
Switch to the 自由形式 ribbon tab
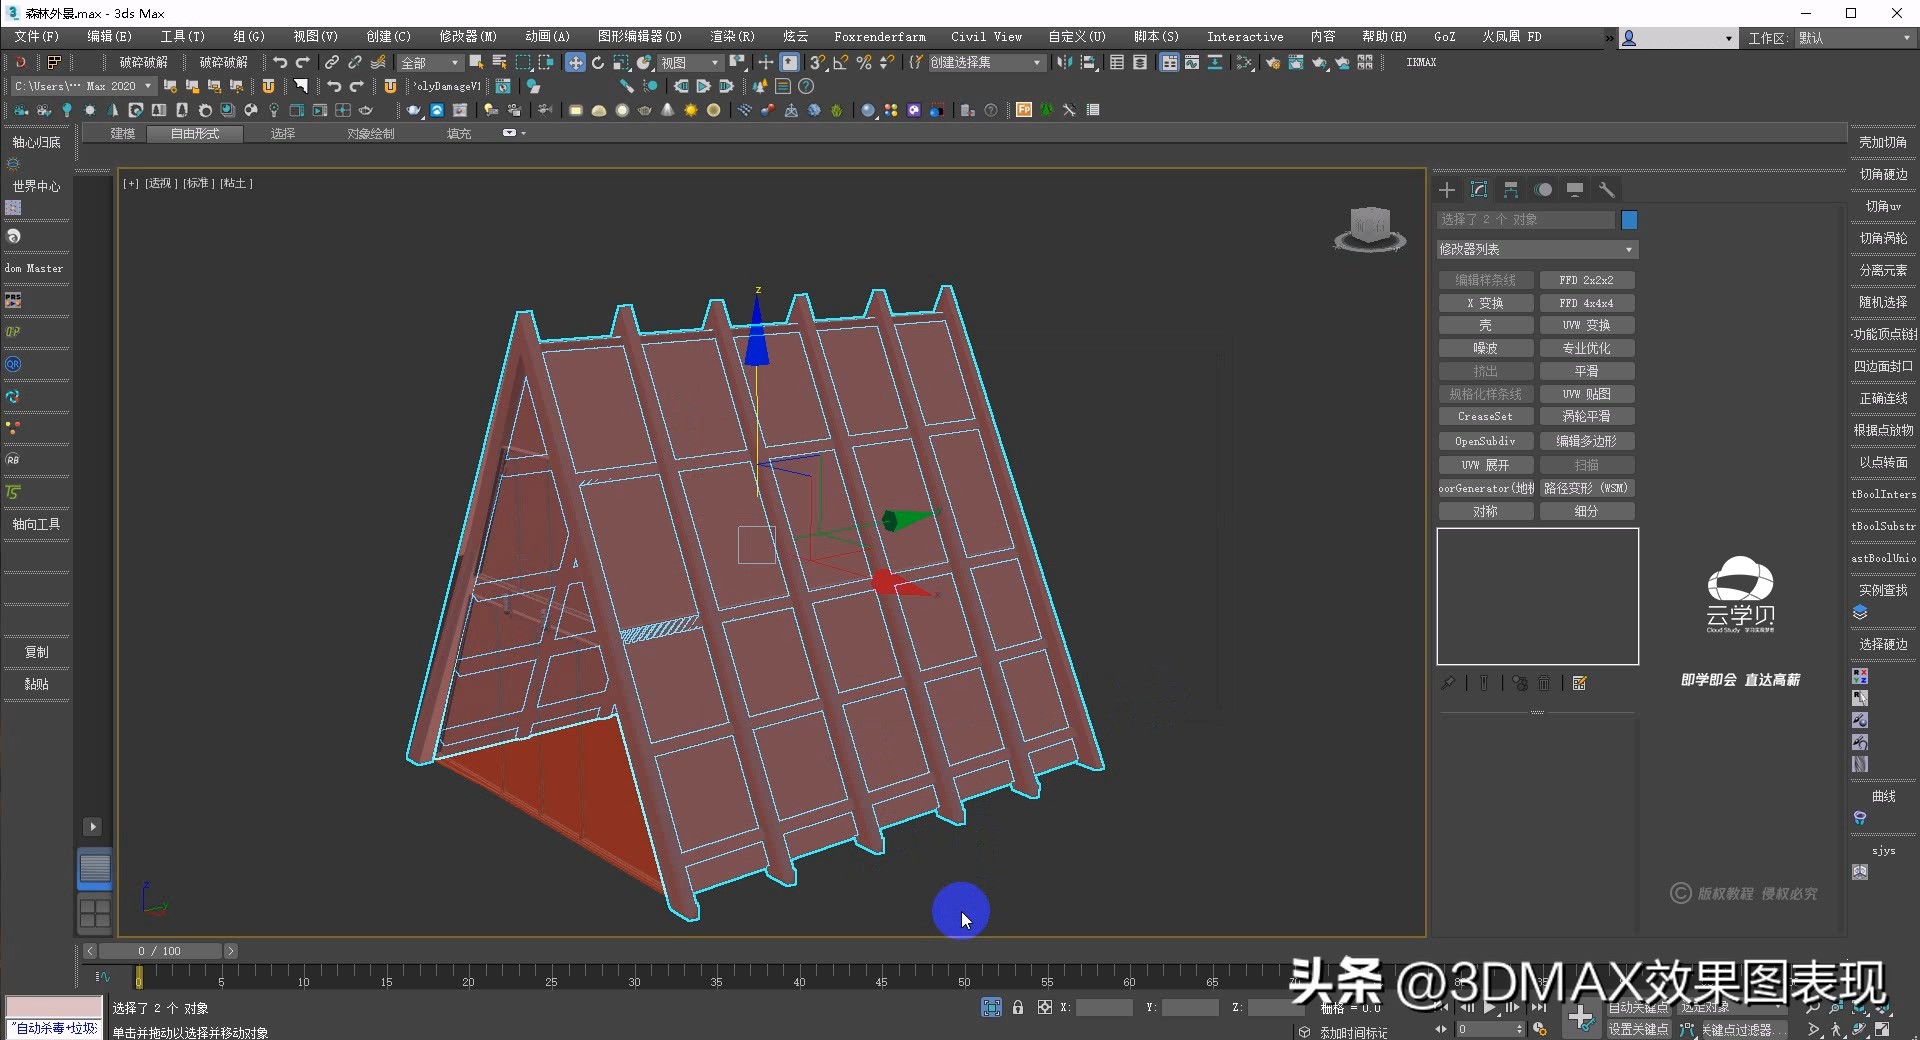194,133
